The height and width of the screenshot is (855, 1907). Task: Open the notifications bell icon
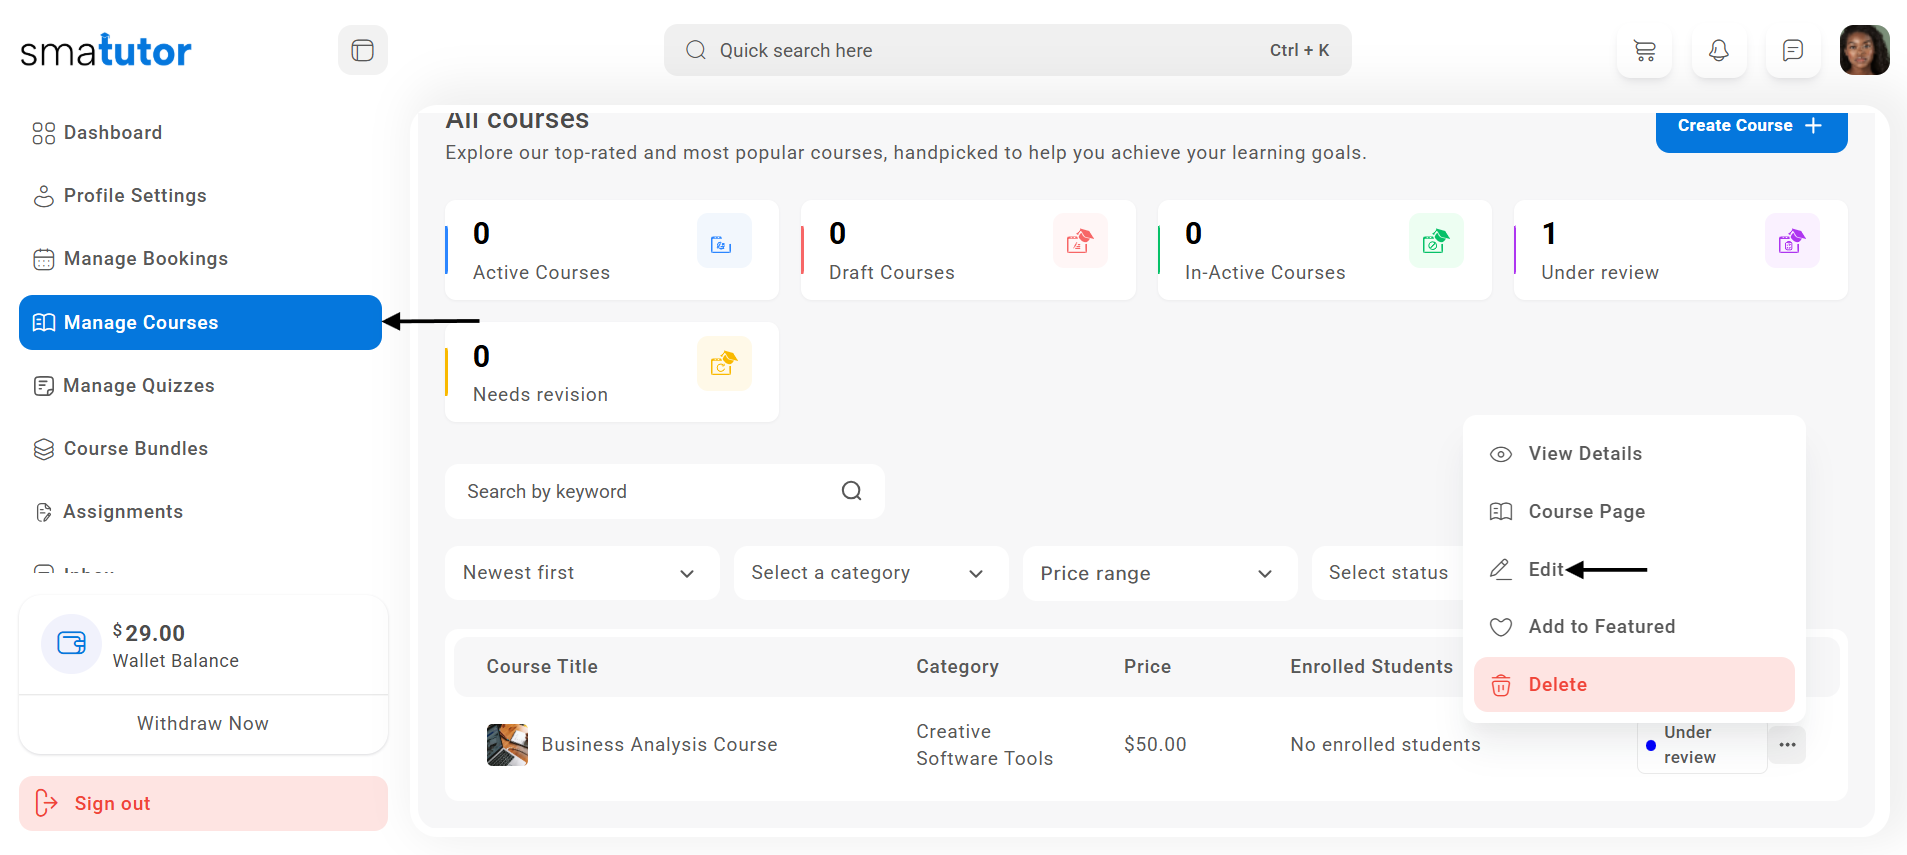point(1718,50)
